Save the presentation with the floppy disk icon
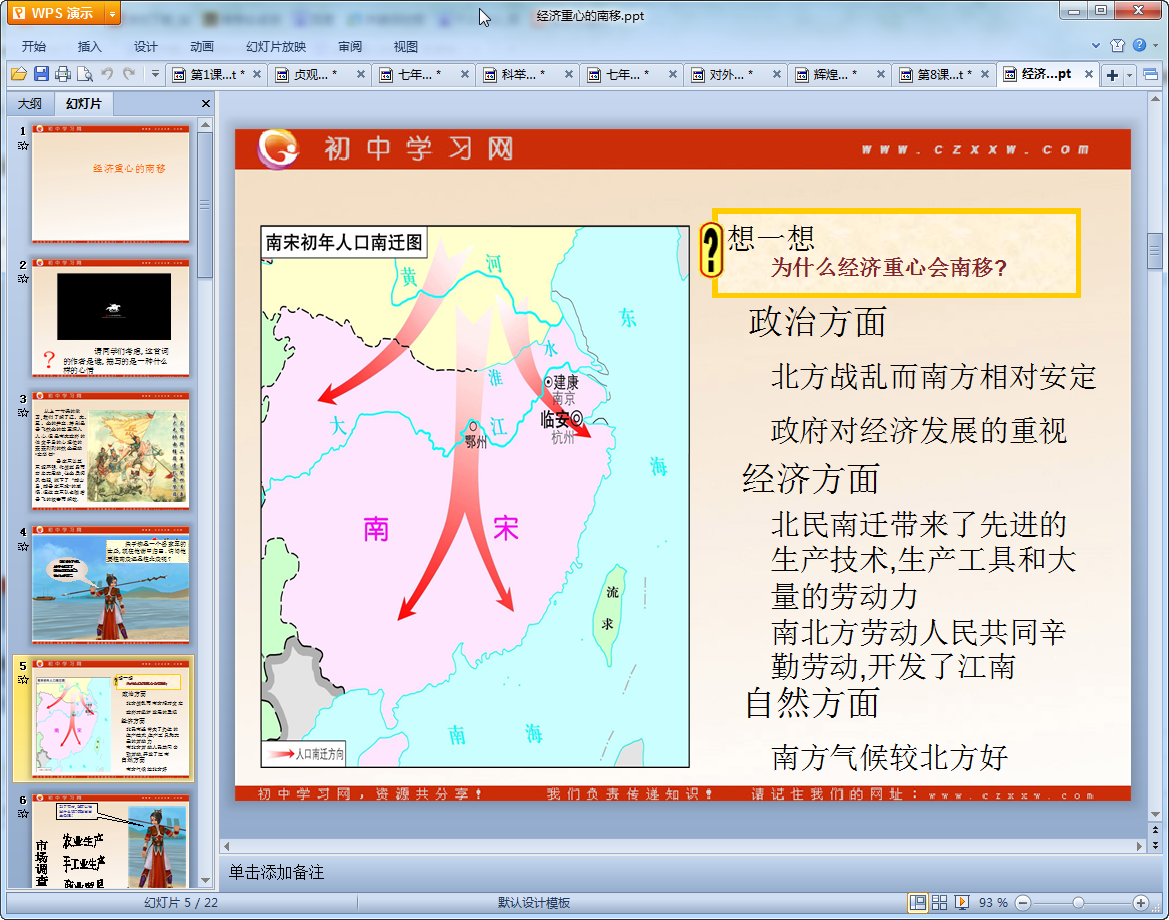The height and width of the screenshot is (920, 1169). tap(41, 74)
